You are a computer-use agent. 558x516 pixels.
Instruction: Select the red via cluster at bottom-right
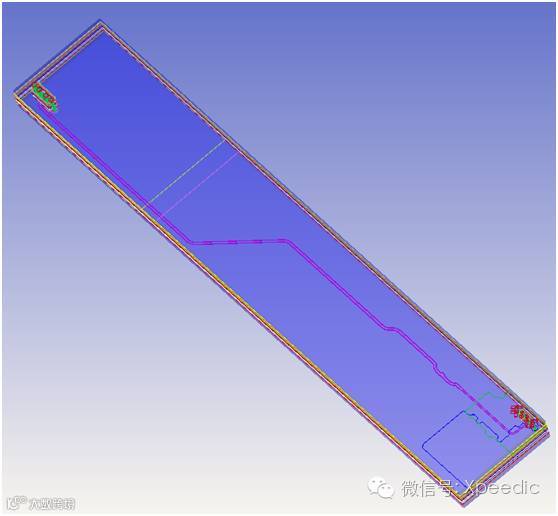[x=523, y=416]
